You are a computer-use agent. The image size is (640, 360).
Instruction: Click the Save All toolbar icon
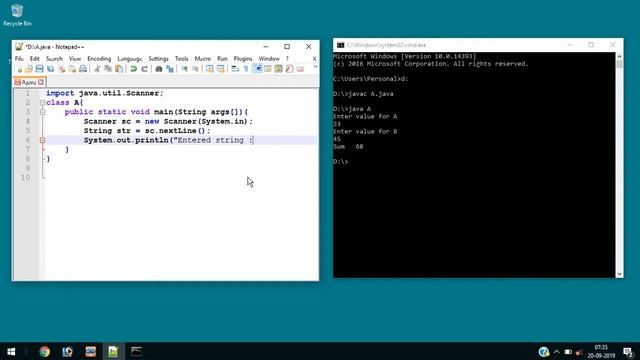pyautogui.click(x=50, y=69)
